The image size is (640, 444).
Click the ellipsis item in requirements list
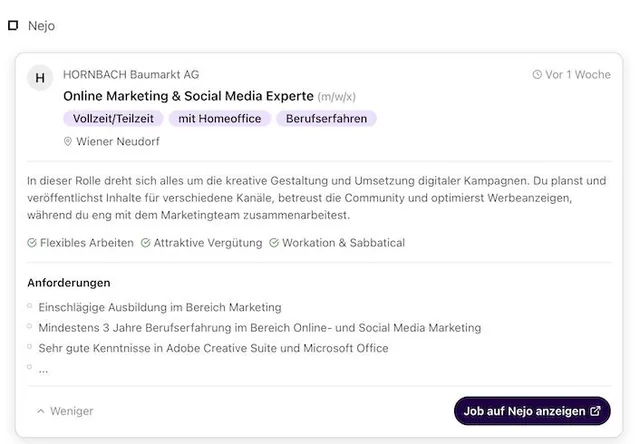coord(43,370)
